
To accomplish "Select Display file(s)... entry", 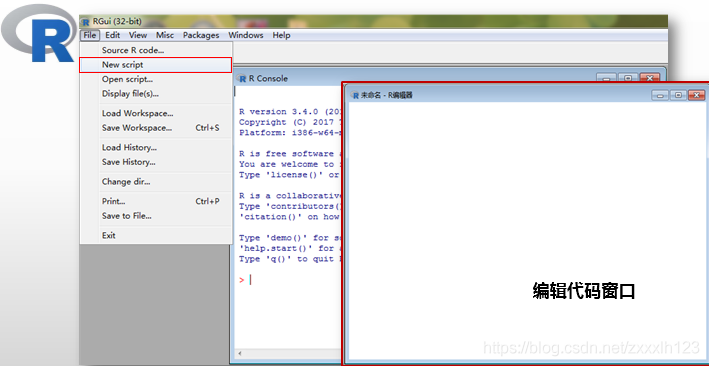I will [156, 94].
